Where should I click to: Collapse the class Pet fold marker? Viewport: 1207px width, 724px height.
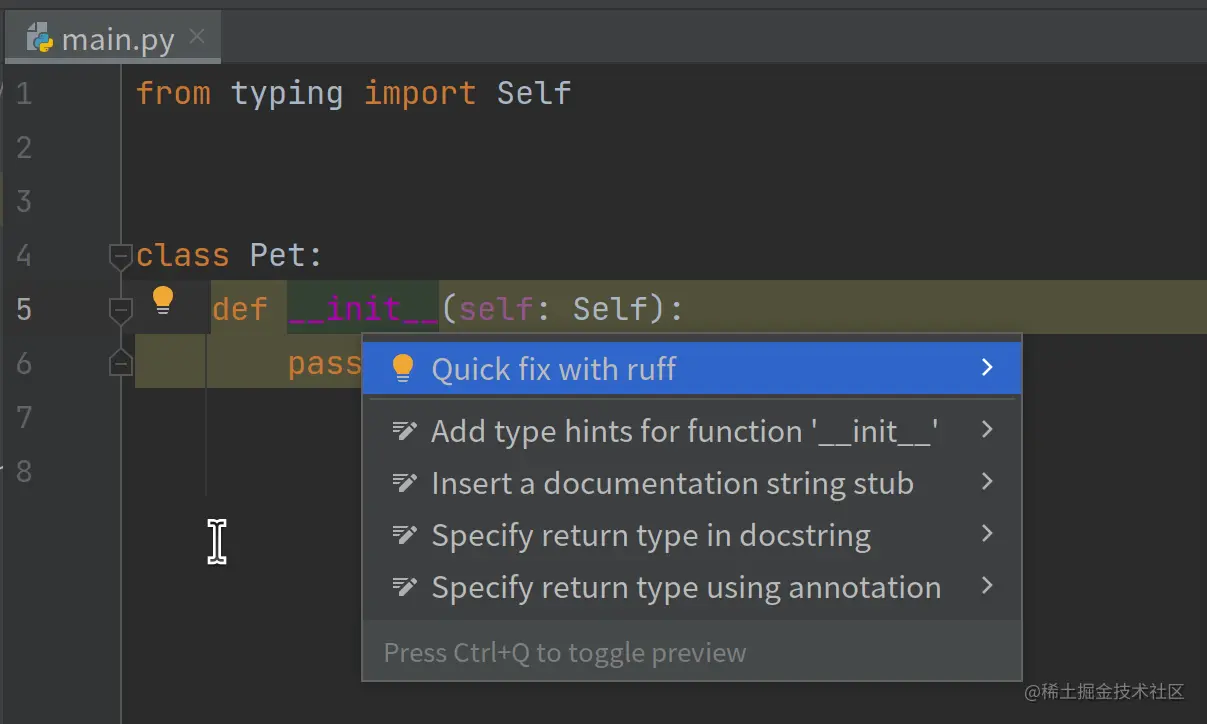coord(120,257)
